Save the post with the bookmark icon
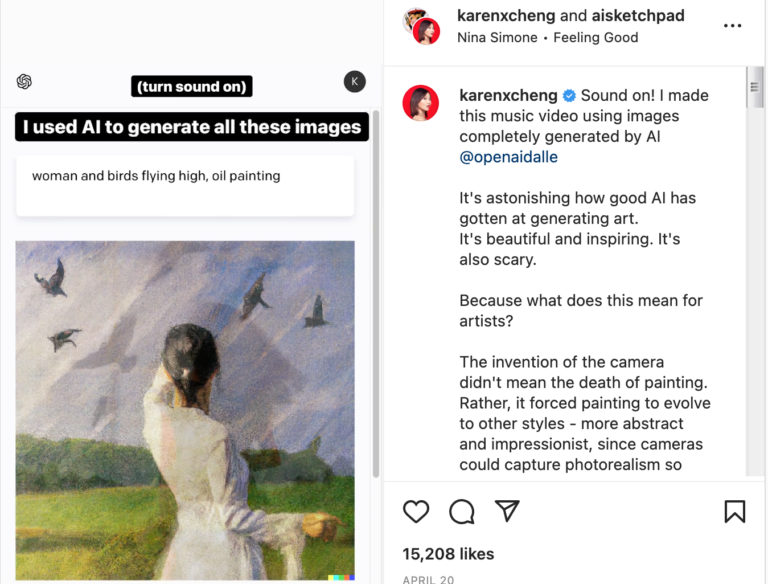The width and height of the screenshot is (768, 584). point(735,512)
